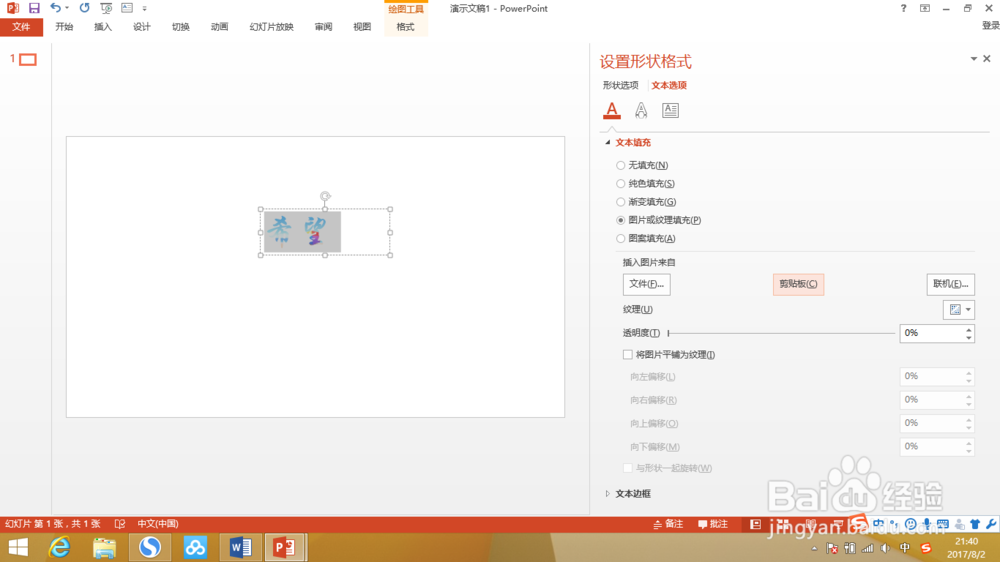
Task: Open the 切换 Transitions tab
Action: pos(180,27)
